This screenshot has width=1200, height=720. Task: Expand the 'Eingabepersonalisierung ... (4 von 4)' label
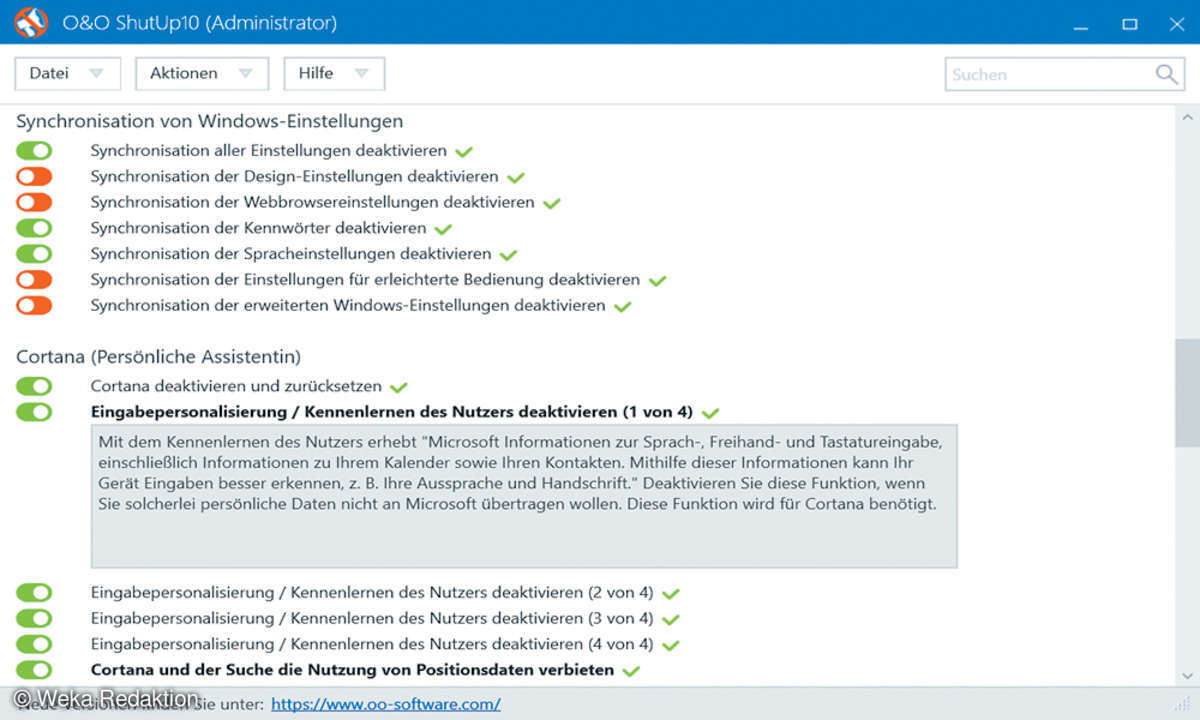(x=372, y=644)
